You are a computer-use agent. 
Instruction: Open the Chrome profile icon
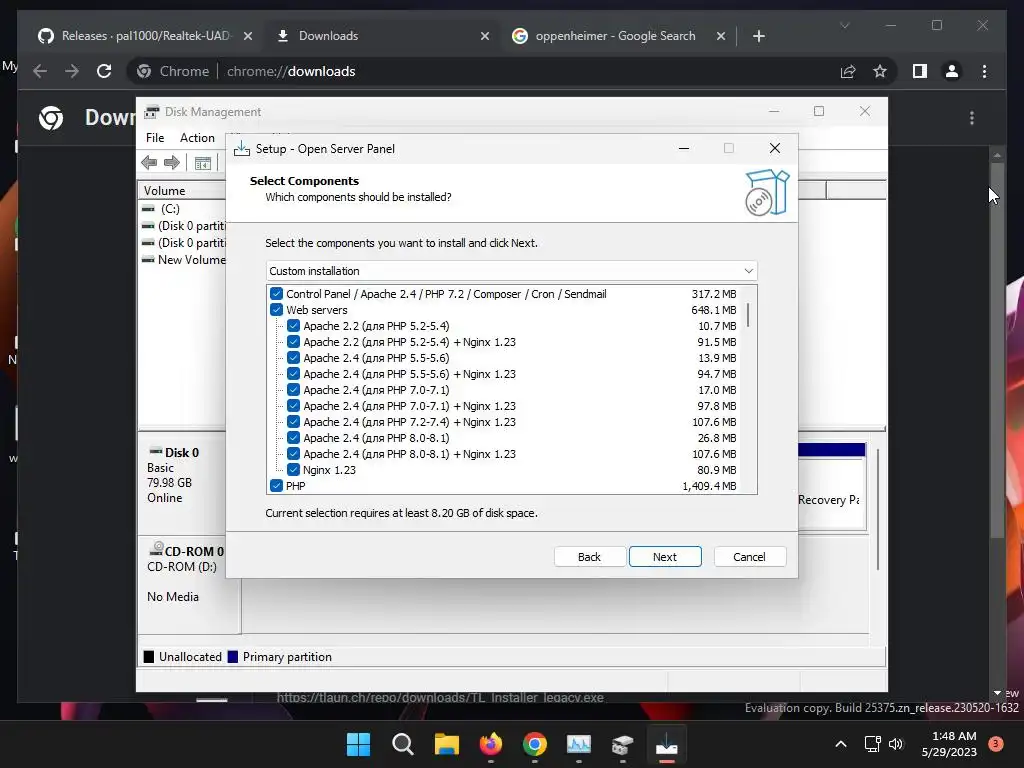952,71
